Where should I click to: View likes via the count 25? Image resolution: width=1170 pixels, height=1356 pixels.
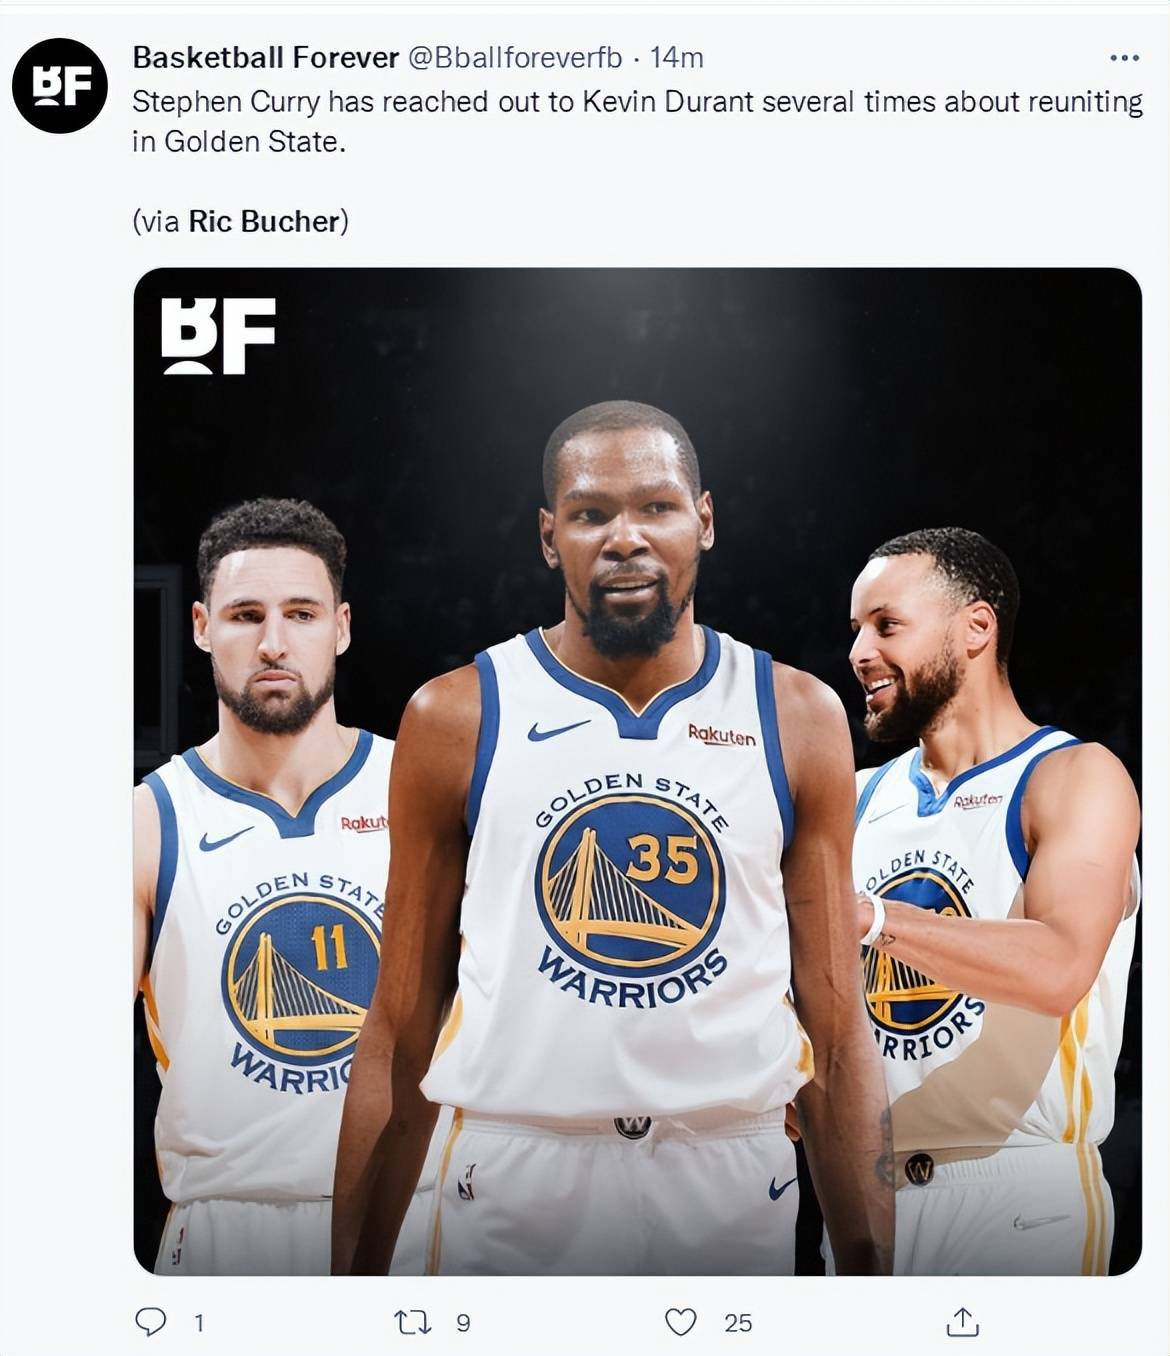click(738, 1323)
